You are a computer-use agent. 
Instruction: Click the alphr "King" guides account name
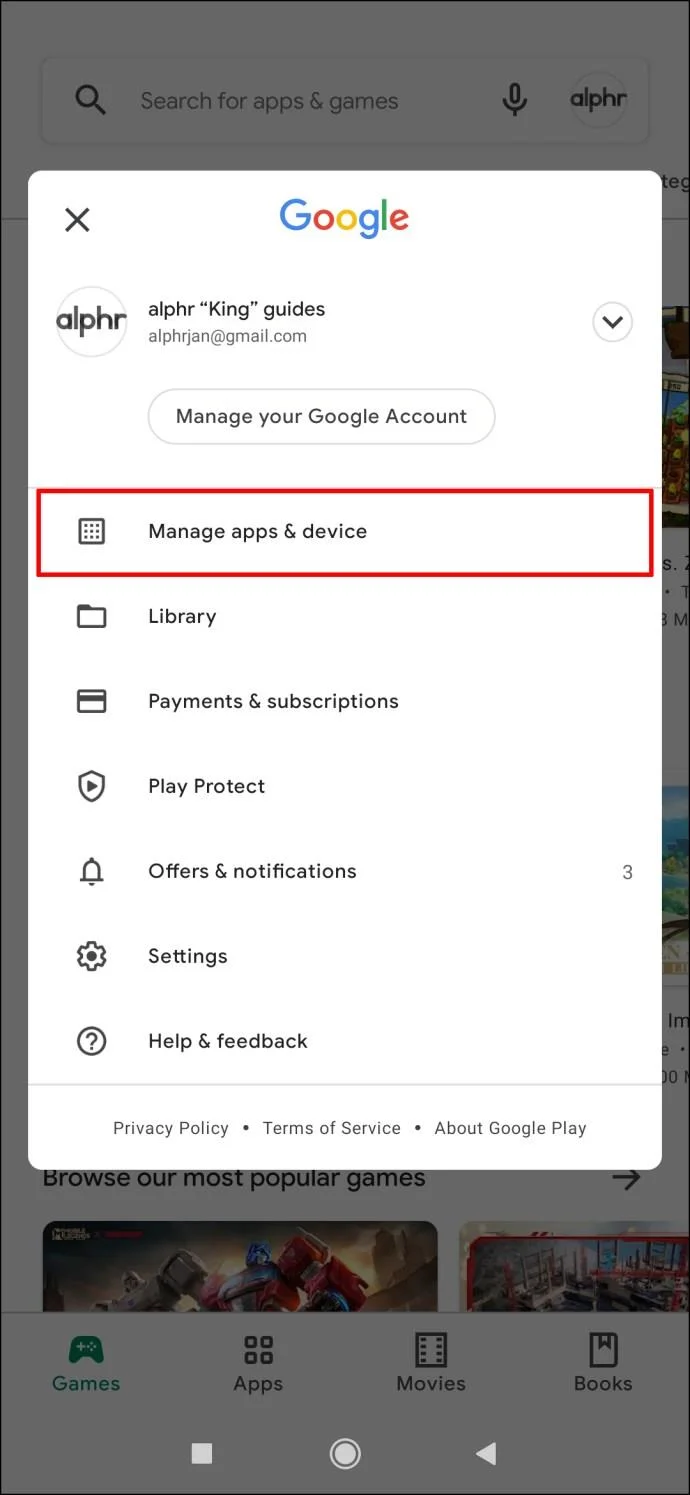[236, 309]
